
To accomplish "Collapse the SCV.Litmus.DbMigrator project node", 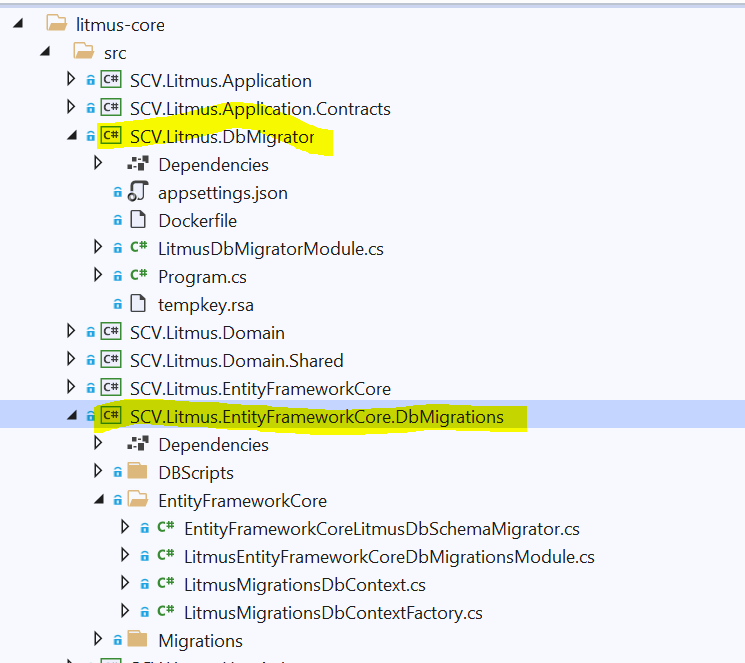I will pos(70,137).
